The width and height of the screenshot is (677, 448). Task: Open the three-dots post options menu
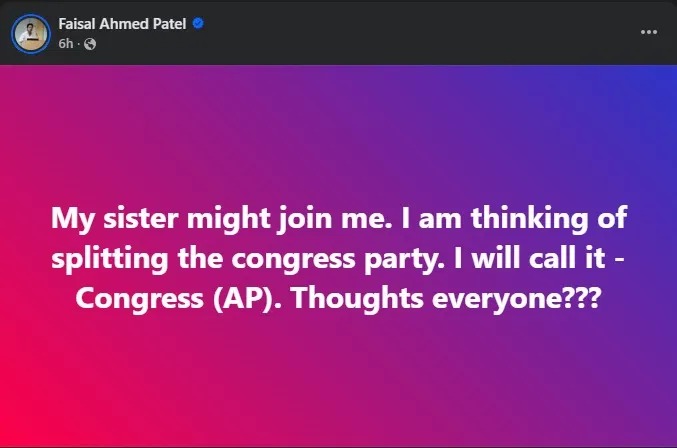point(649,32)
